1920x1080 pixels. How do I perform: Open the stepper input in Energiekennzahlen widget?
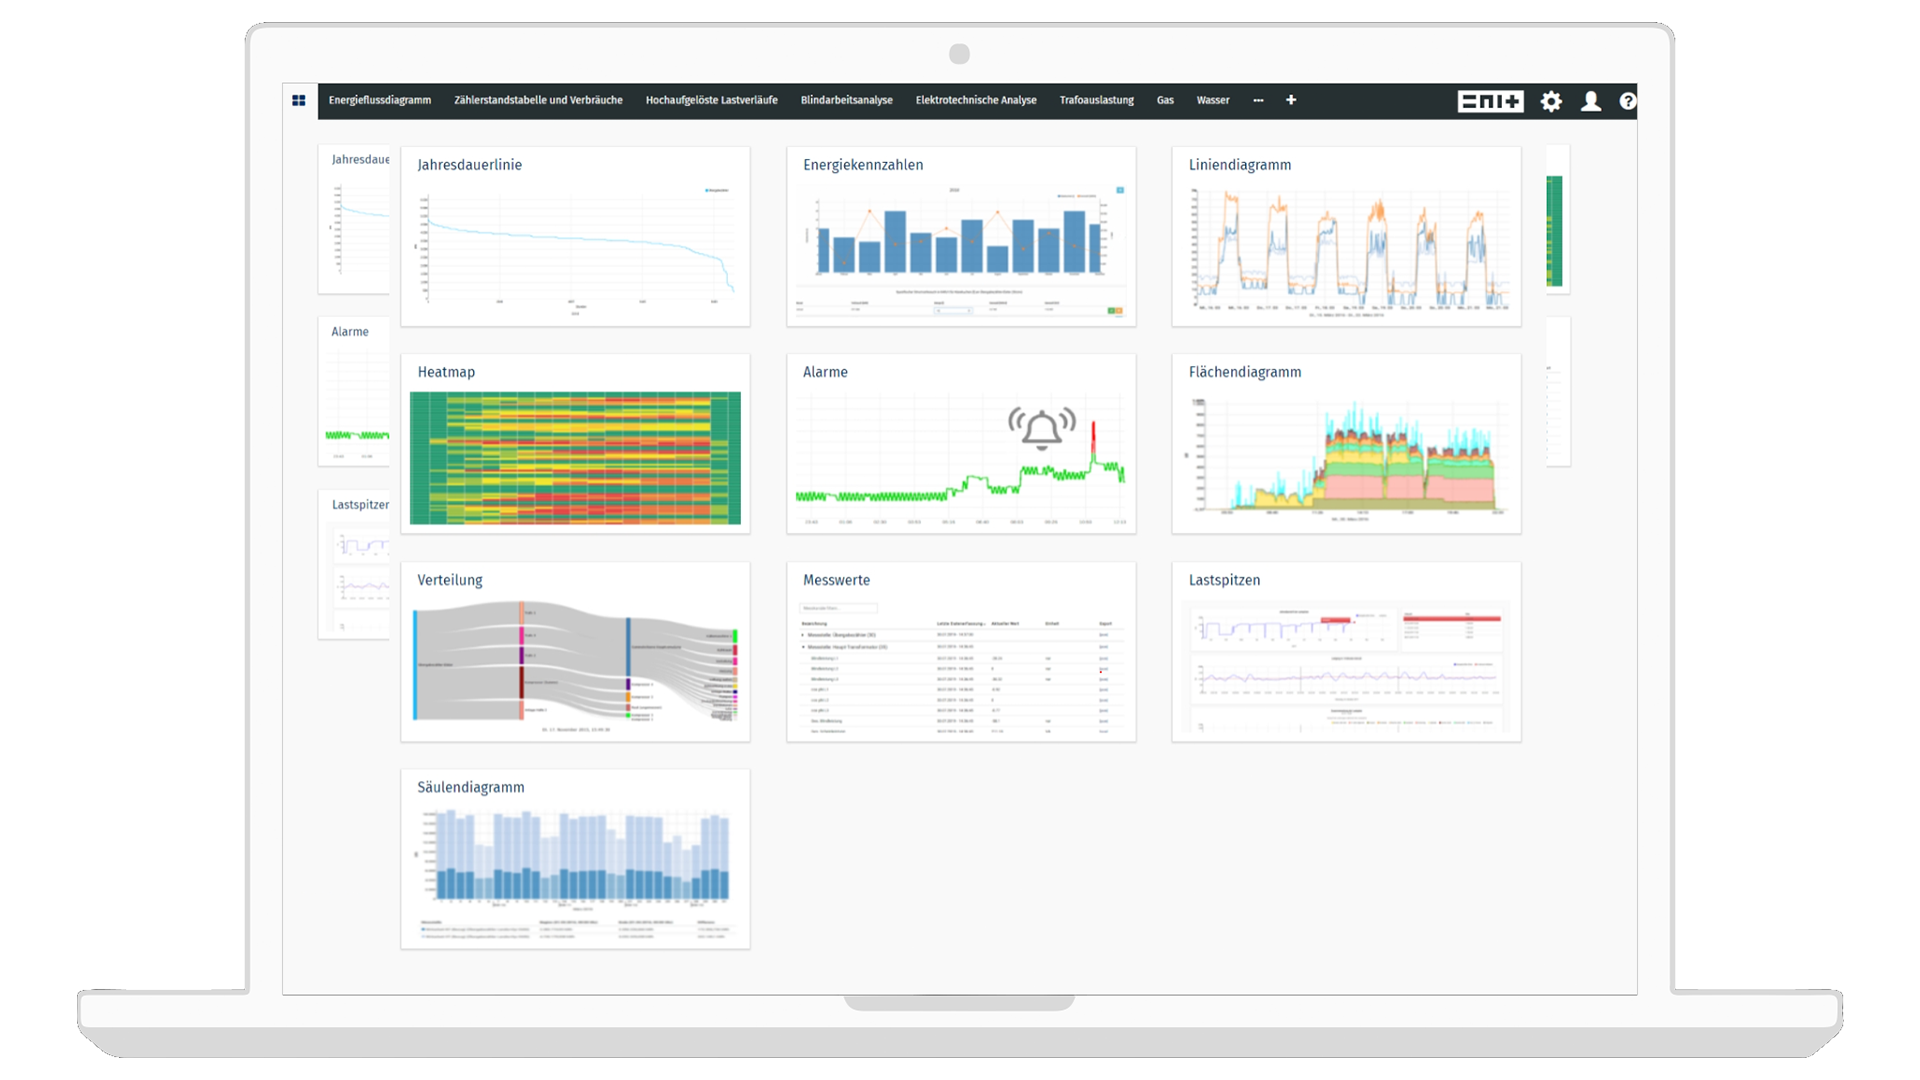[953, 311]
